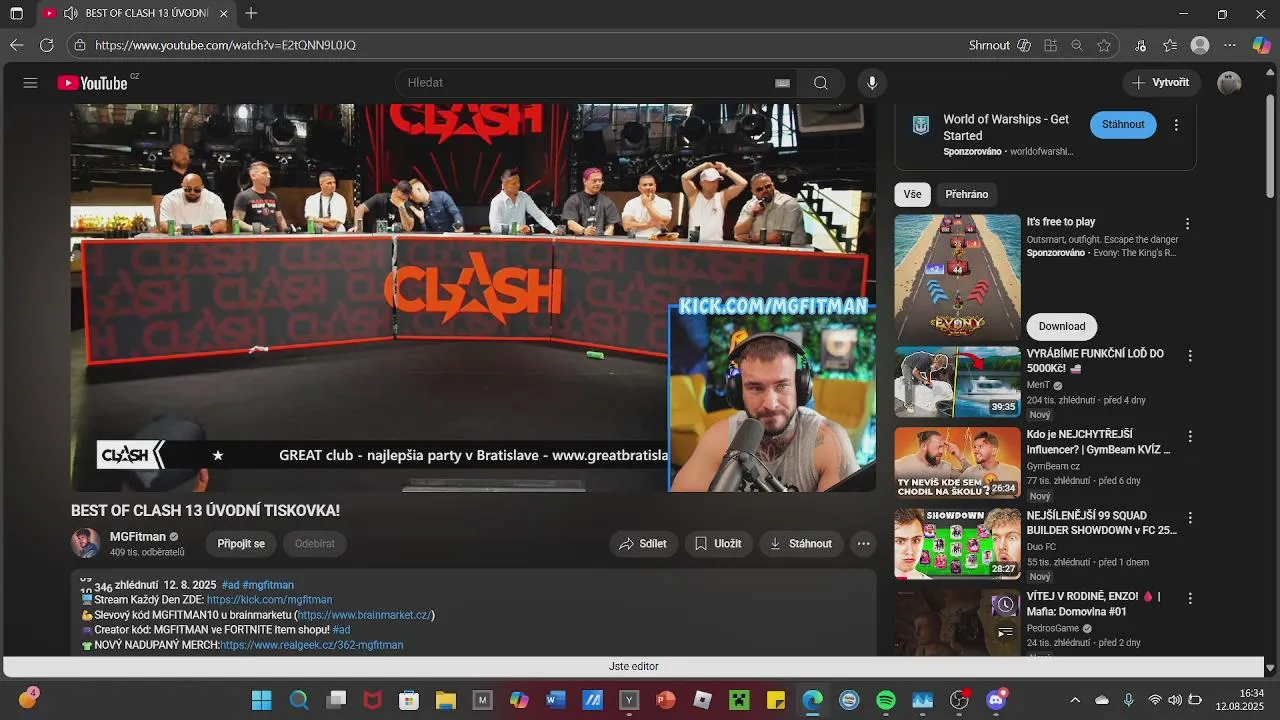Open the brainmarket.cz link
Image resolution: width=1280 pixels, height=720 pixels.
click(364, 615)
